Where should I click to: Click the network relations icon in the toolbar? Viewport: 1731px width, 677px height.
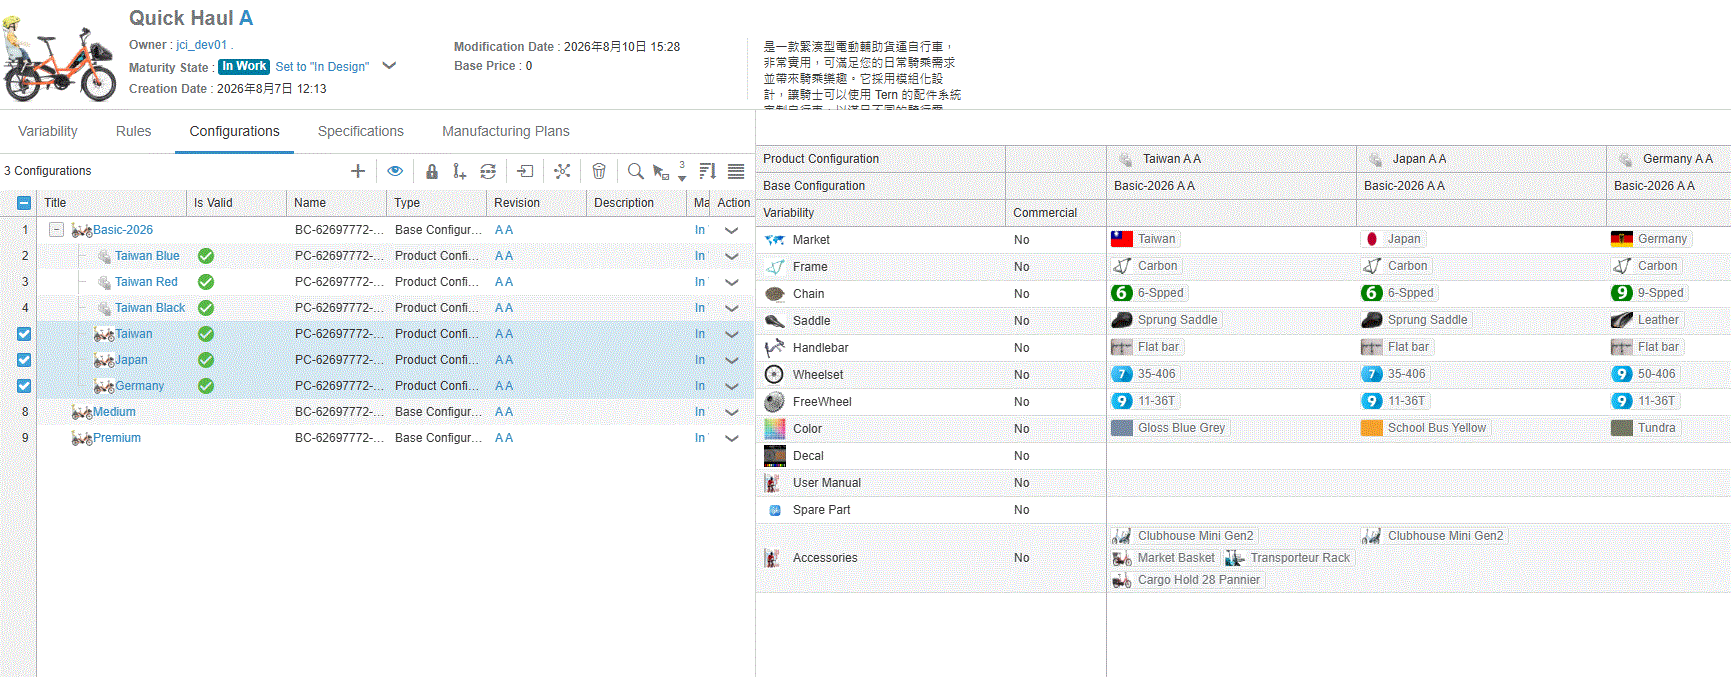pyautogui.click(x=563, y=171)
